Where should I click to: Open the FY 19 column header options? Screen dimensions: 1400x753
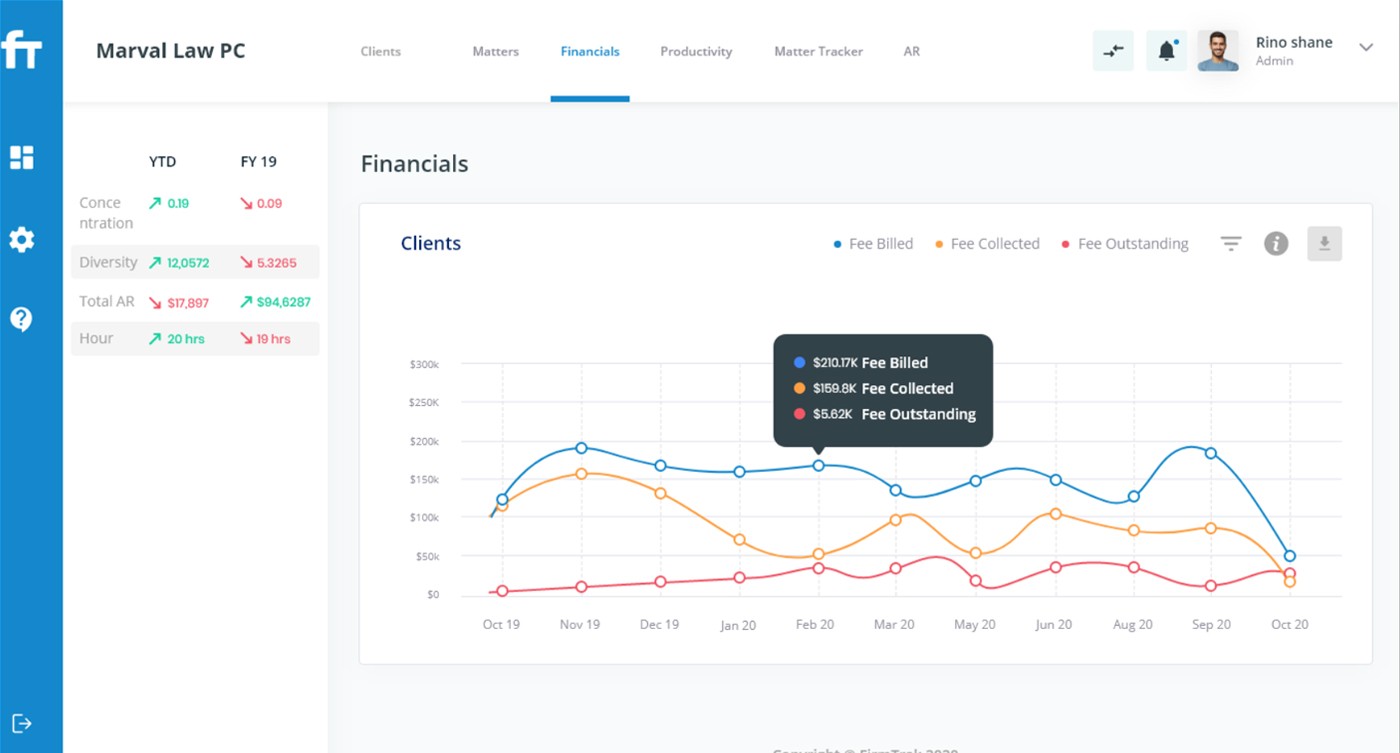(x=258, y=161)
